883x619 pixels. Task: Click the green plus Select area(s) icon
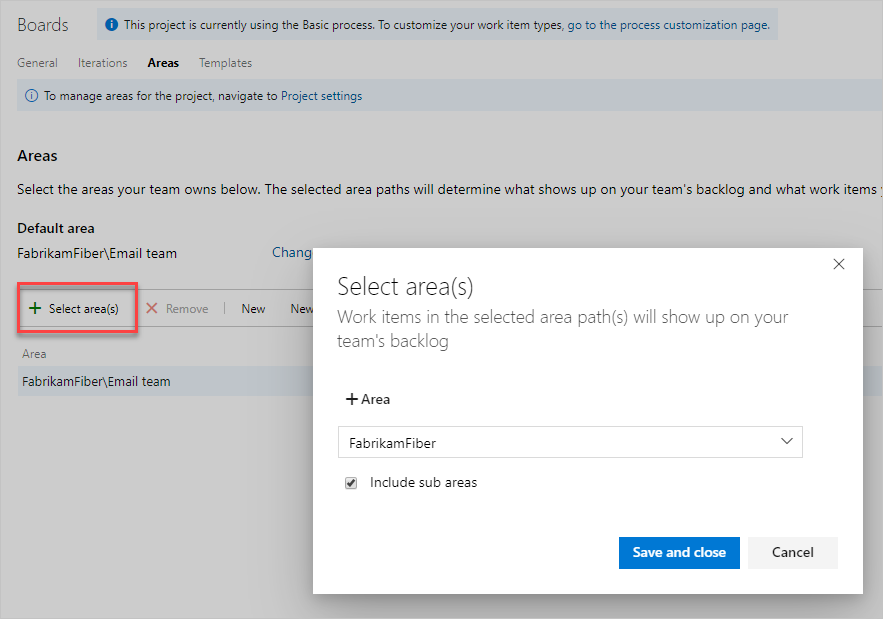(35, 308)
